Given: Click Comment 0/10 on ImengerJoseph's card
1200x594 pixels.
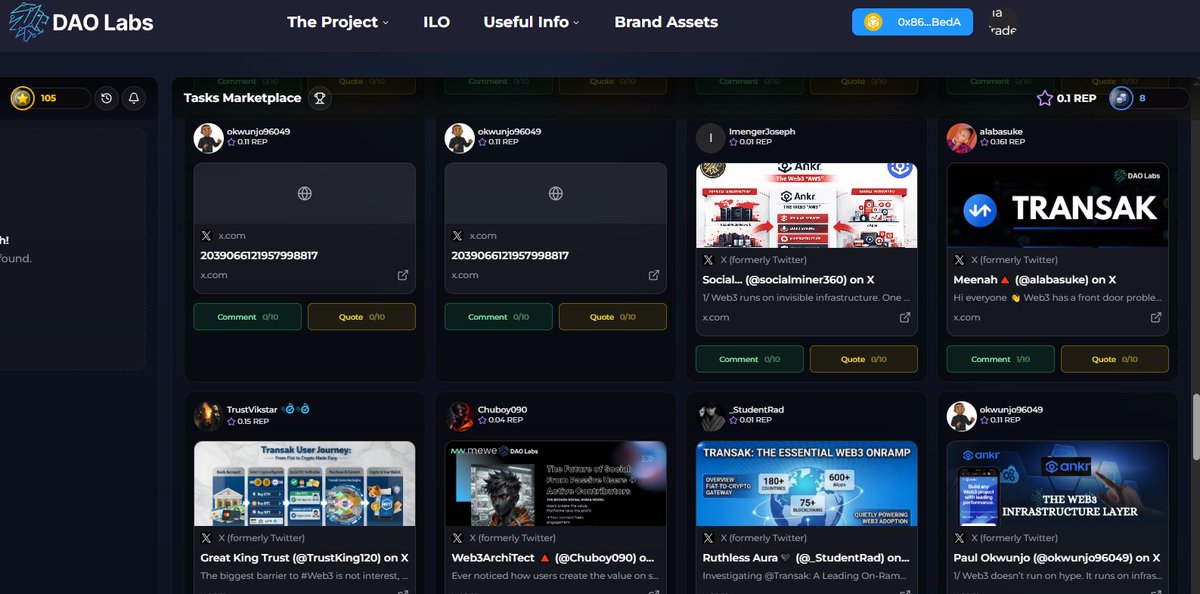Looking at the screenshot, I should point(750,359).
